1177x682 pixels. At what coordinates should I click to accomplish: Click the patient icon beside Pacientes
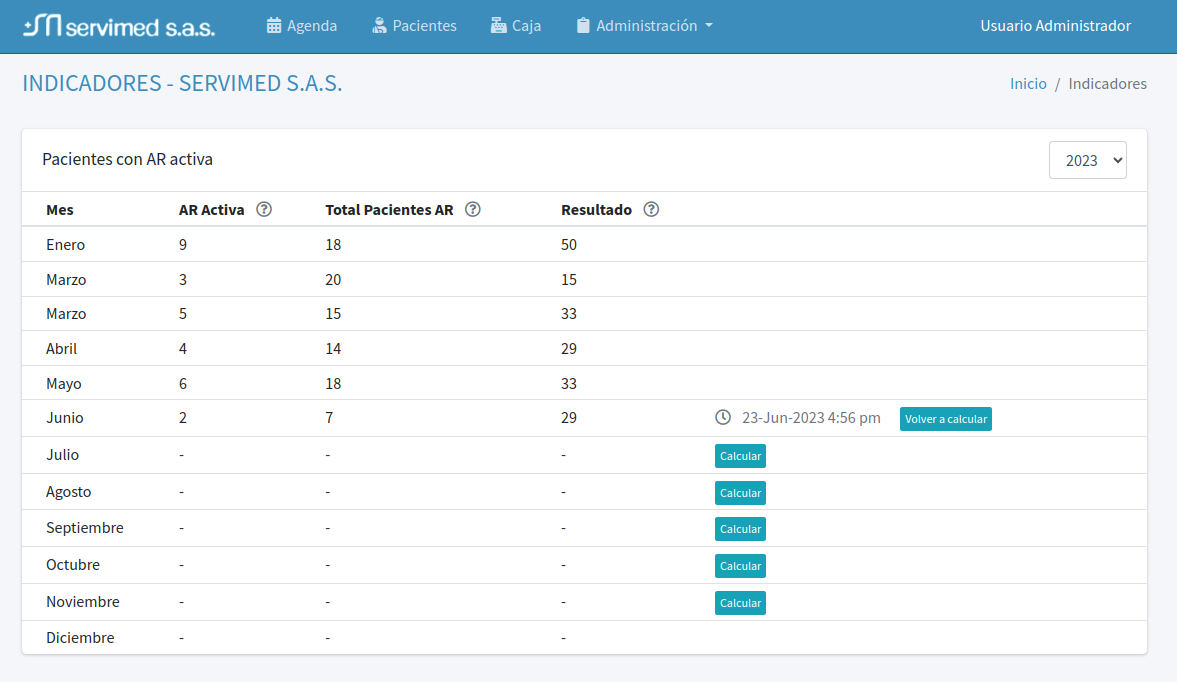(x=379, y=26)
